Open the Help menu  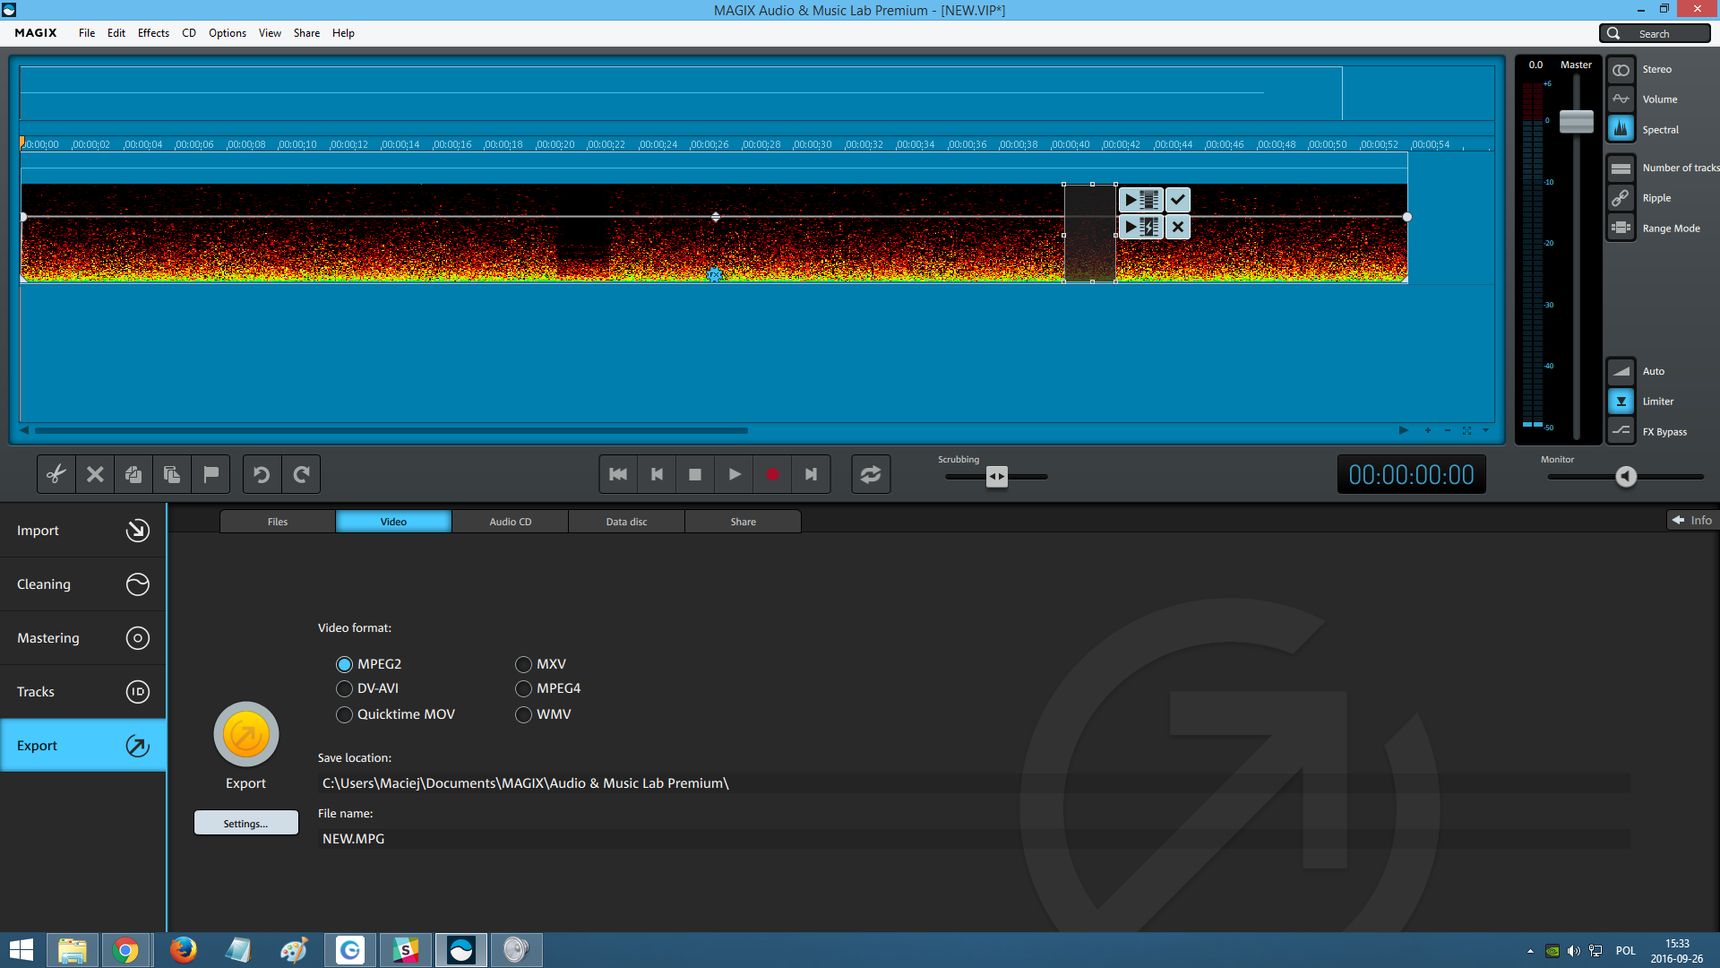click(x=343, y=33)
